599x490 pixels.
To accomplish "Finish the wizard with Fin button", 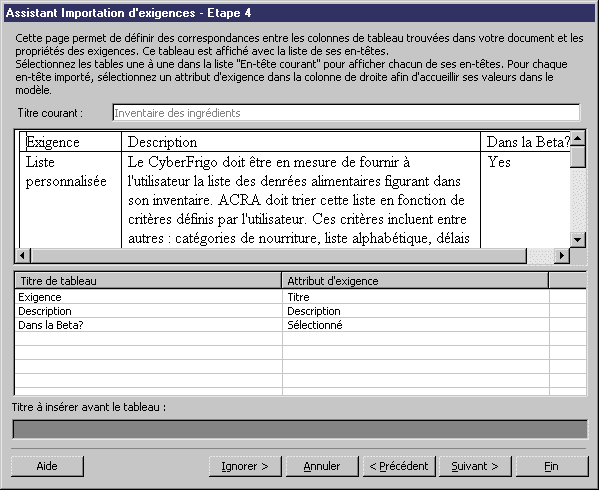I will point(552,466).
